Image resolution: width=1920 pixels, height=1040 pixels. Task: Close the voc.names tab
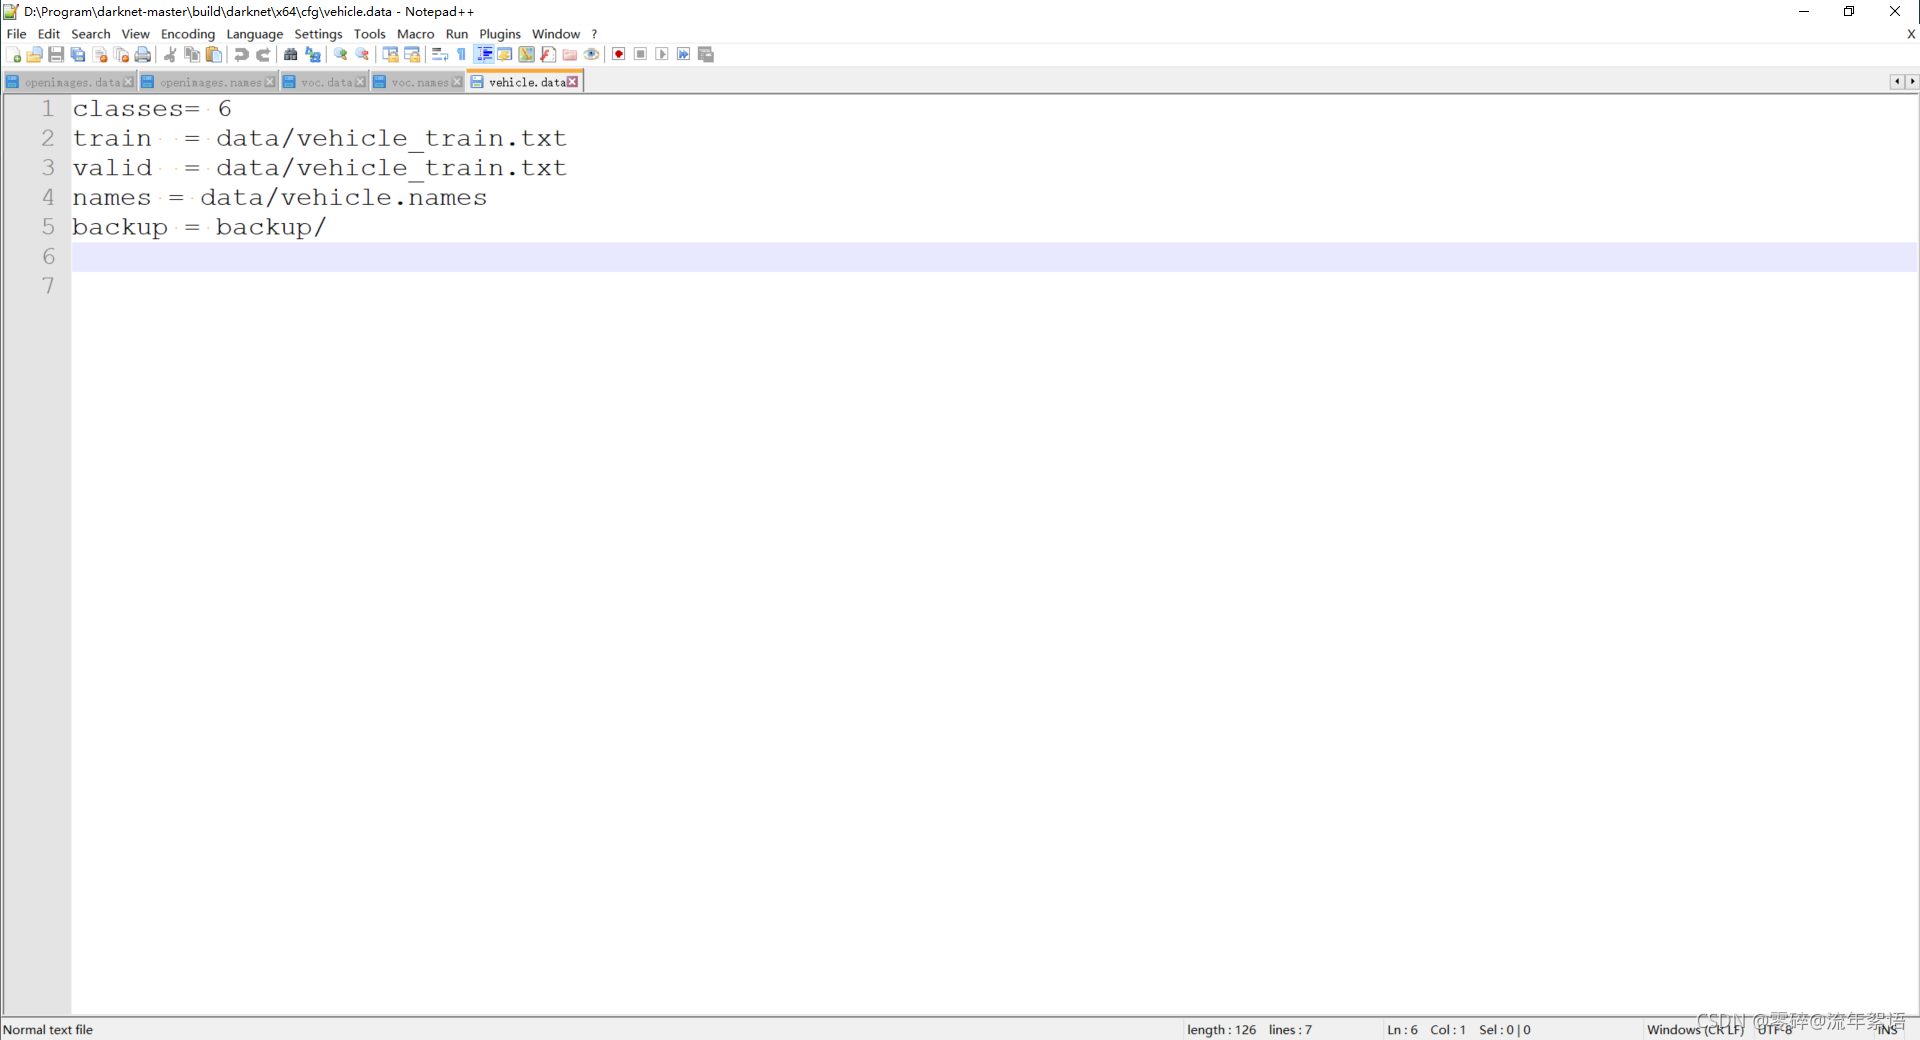(457, 82)
